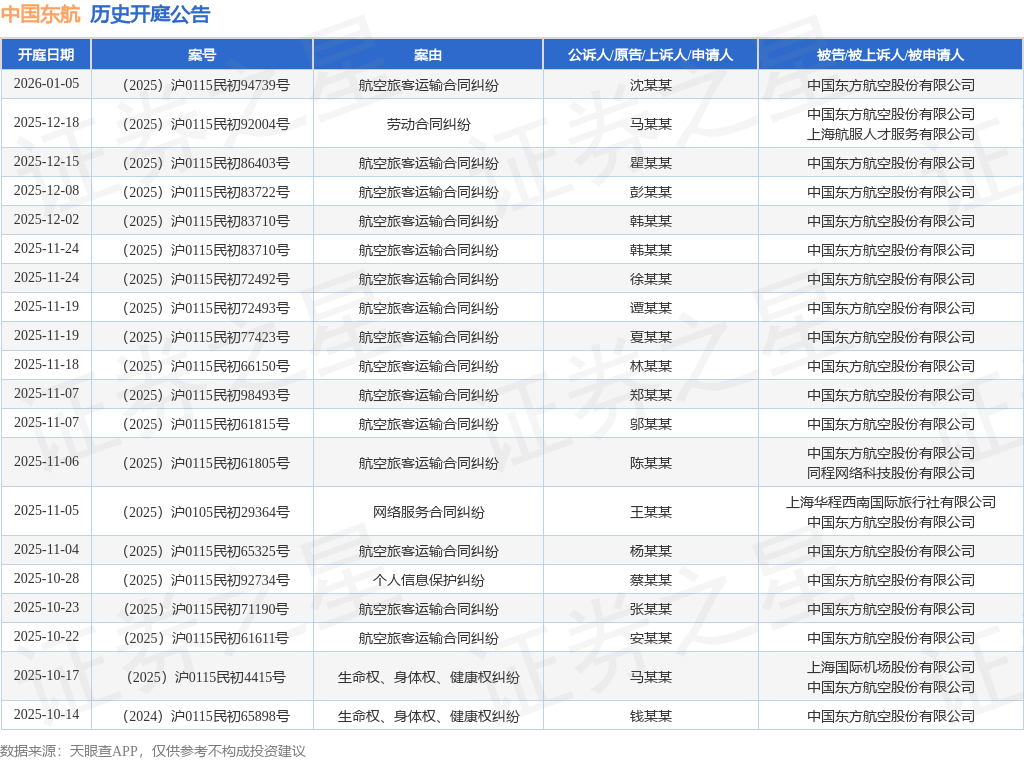Click the 案号 column header

point(202,55)
